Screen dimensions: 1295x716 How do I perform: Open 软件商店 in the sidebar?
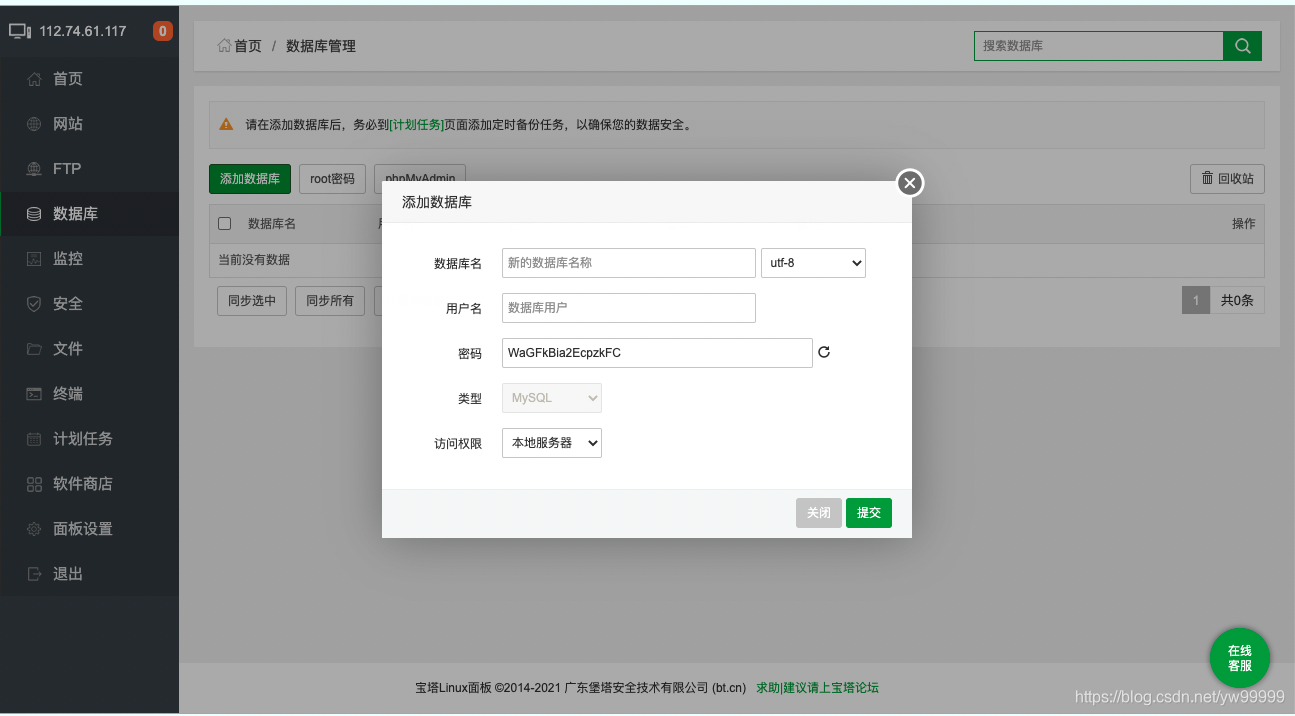point(83,484)
